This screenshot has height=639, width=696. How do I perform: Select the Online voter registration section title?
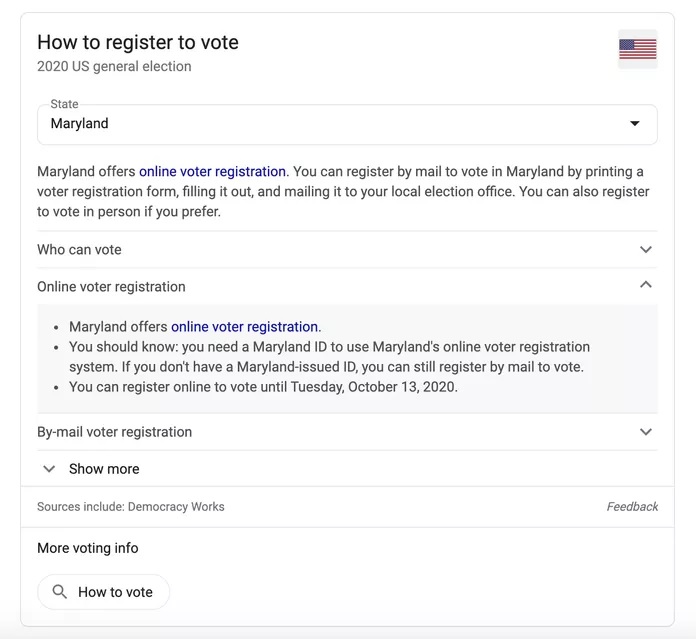111,287
